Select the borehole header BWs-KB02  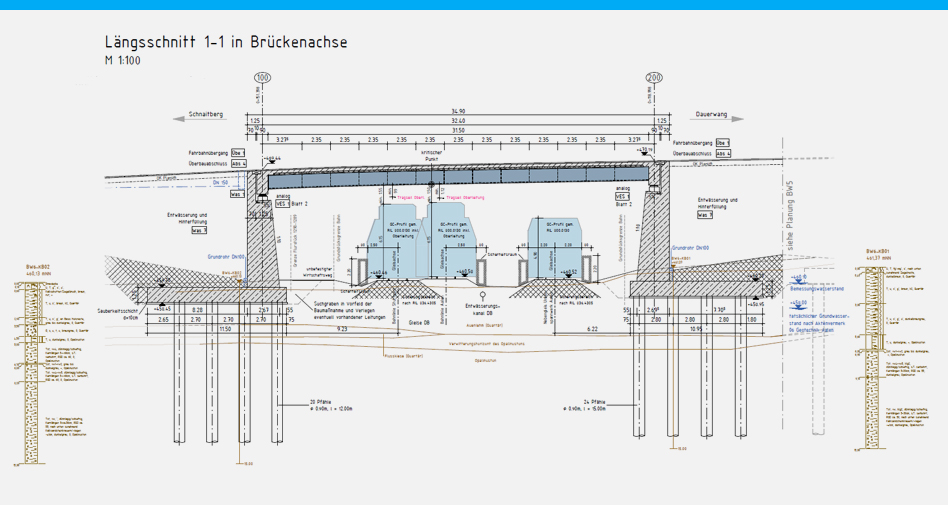click(x=36, y=267)
